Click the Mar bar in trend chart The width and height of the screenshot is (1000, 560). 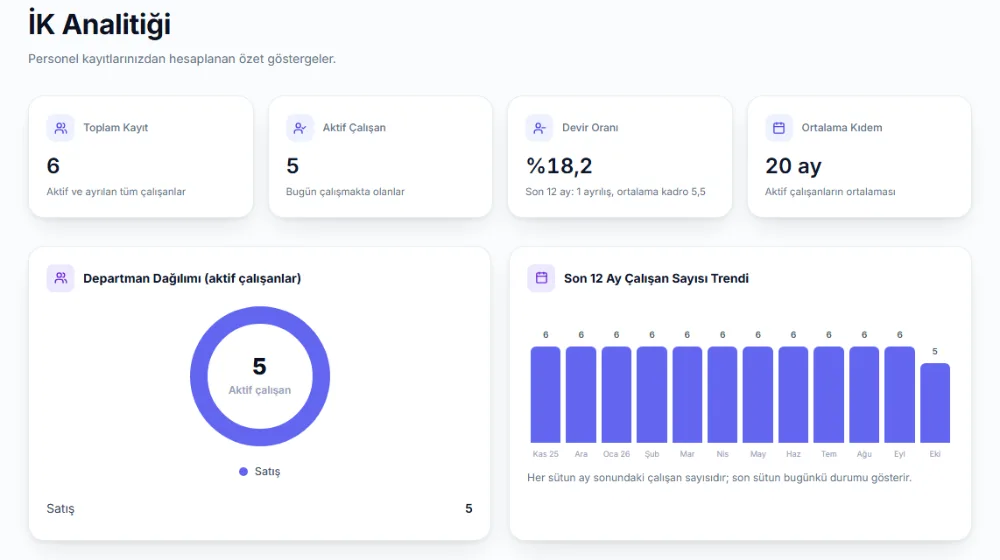pos(687,395)
